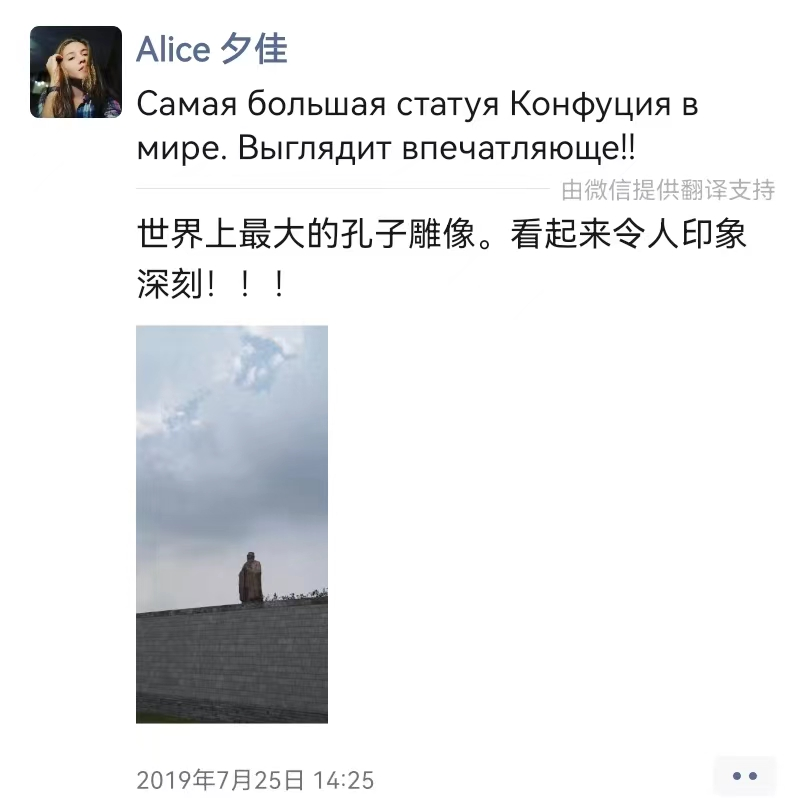Click the word 'Alice' in the username
800x798 pixels.
[173, 50]
